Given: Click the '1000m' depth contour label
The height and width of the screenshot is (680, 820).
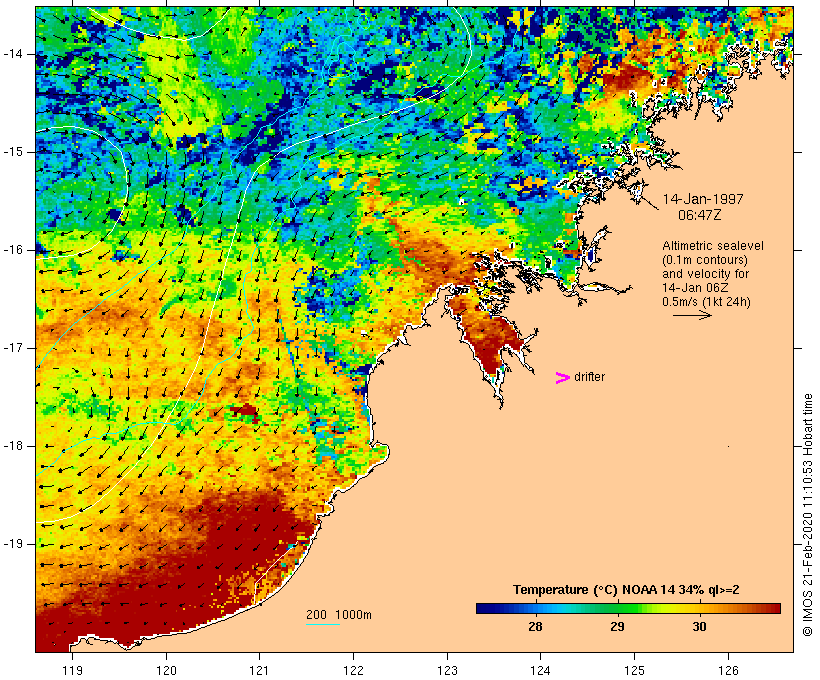Looking at the screenshot, I should point(353,615).
